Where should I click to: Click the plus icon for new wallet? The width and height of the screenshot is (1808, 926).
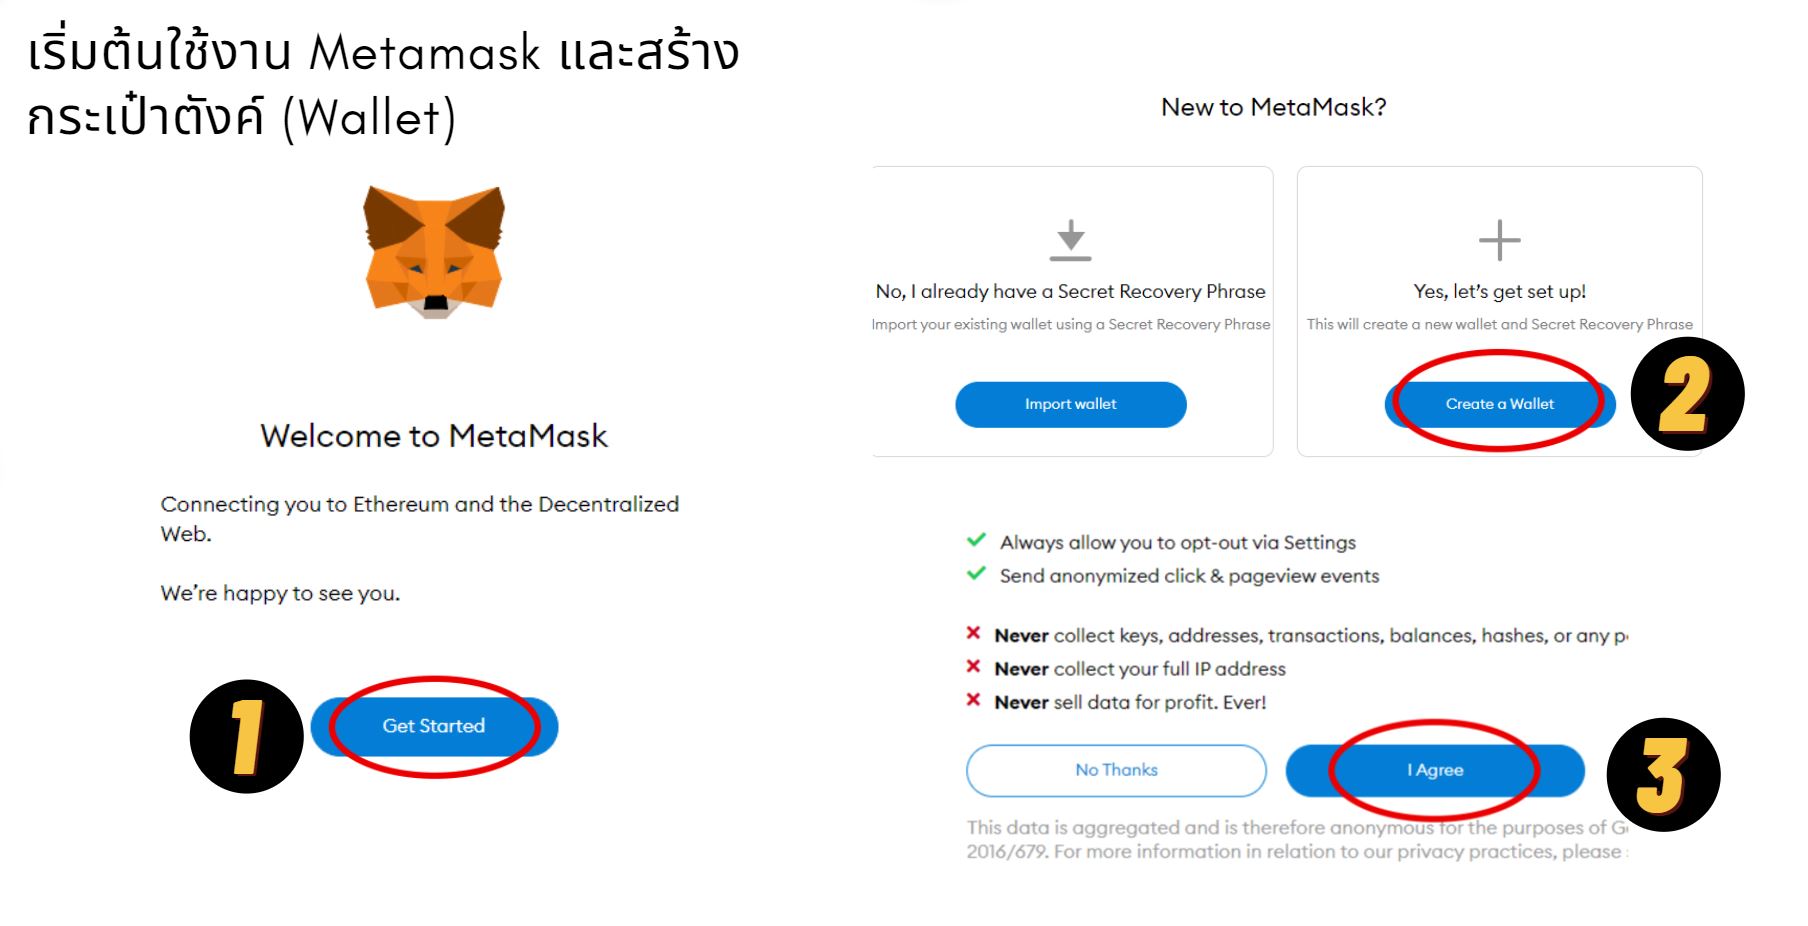point(1499,240)
